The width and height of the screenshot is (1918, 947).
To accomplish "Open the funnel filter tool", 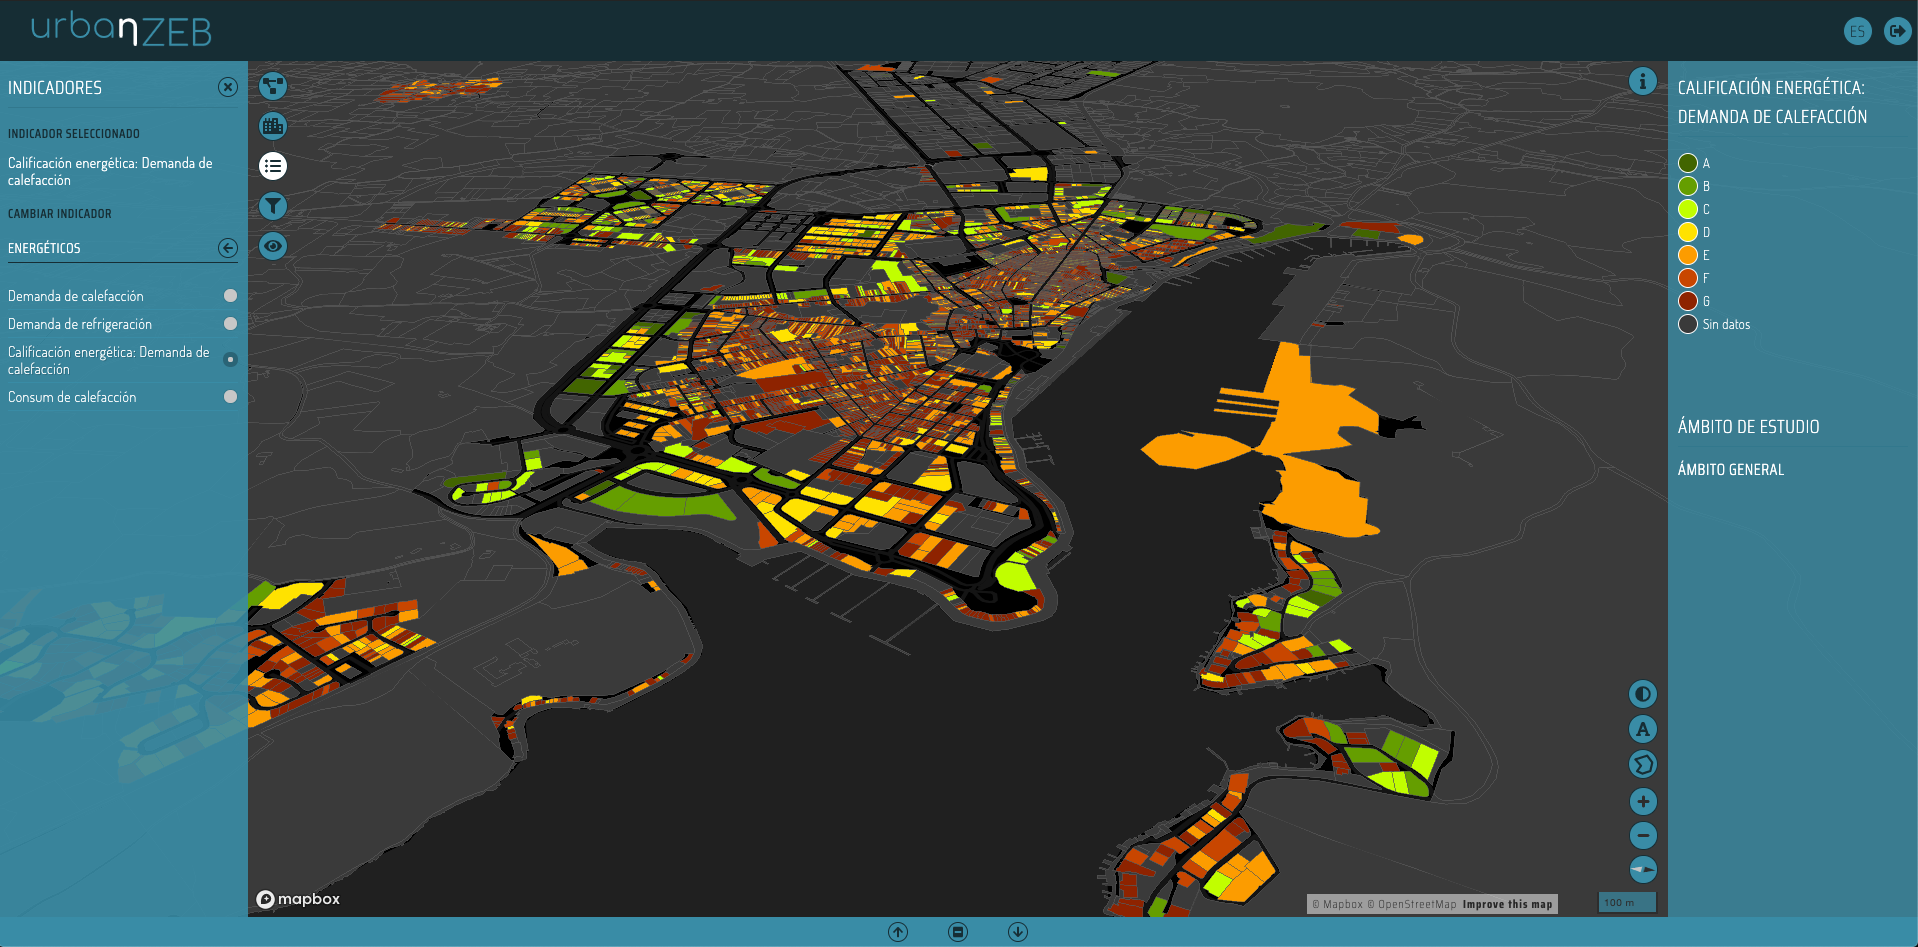I will (x=273, y=206).
